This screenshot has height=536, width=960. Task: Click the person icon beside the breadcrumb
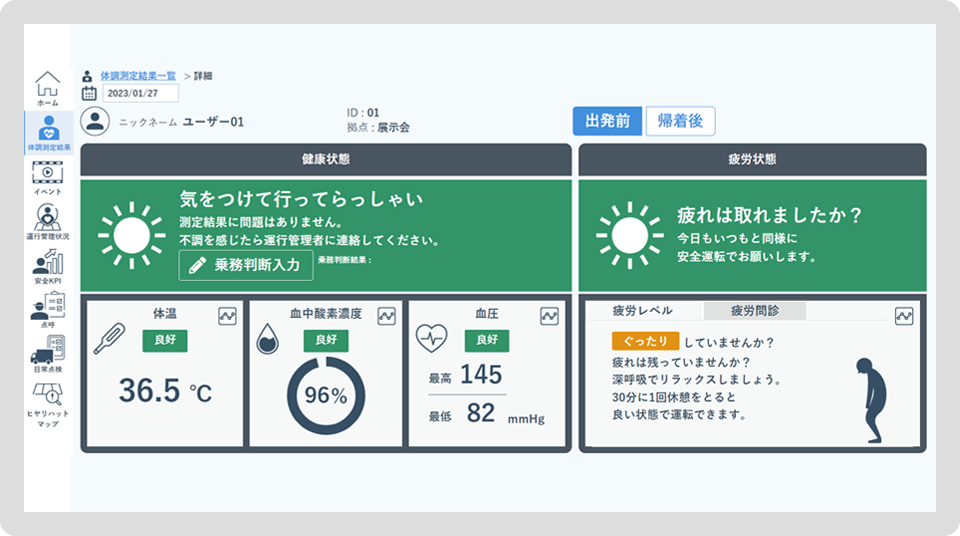[87, 76]
